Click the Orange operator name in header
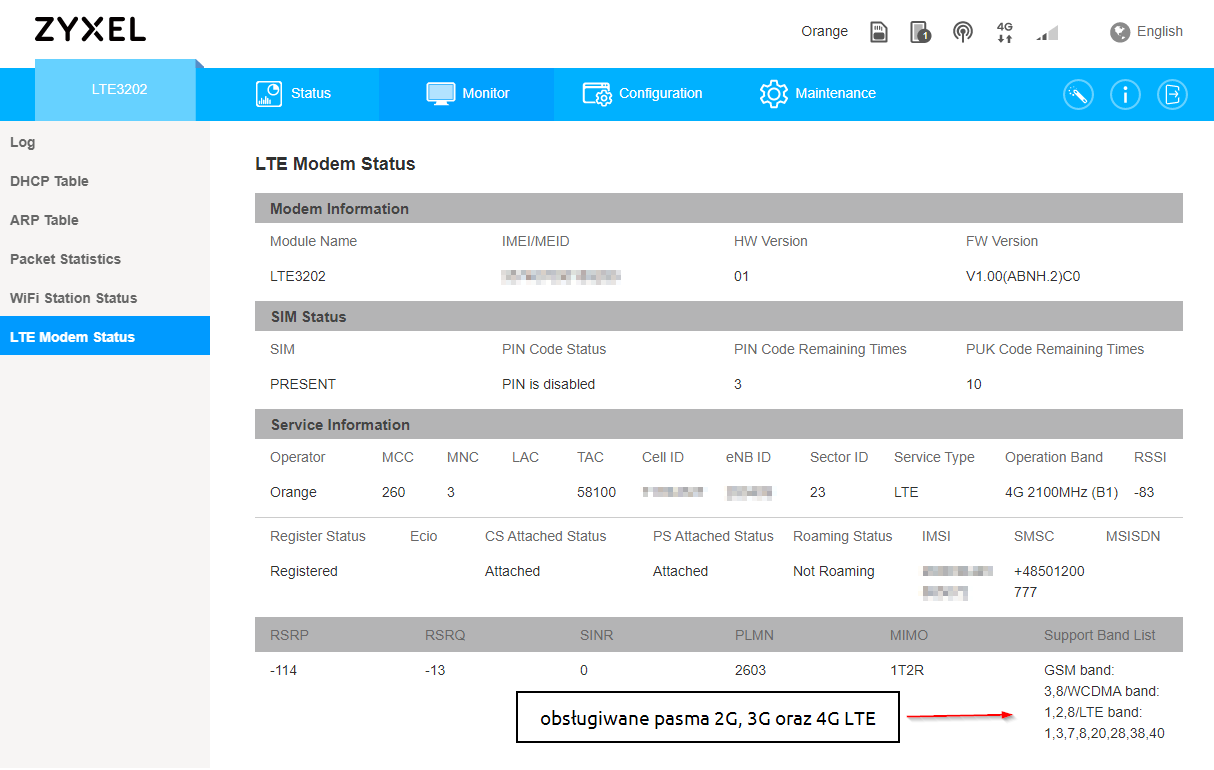The height and width of the screenshot is (770, 1214). point(824,31)
